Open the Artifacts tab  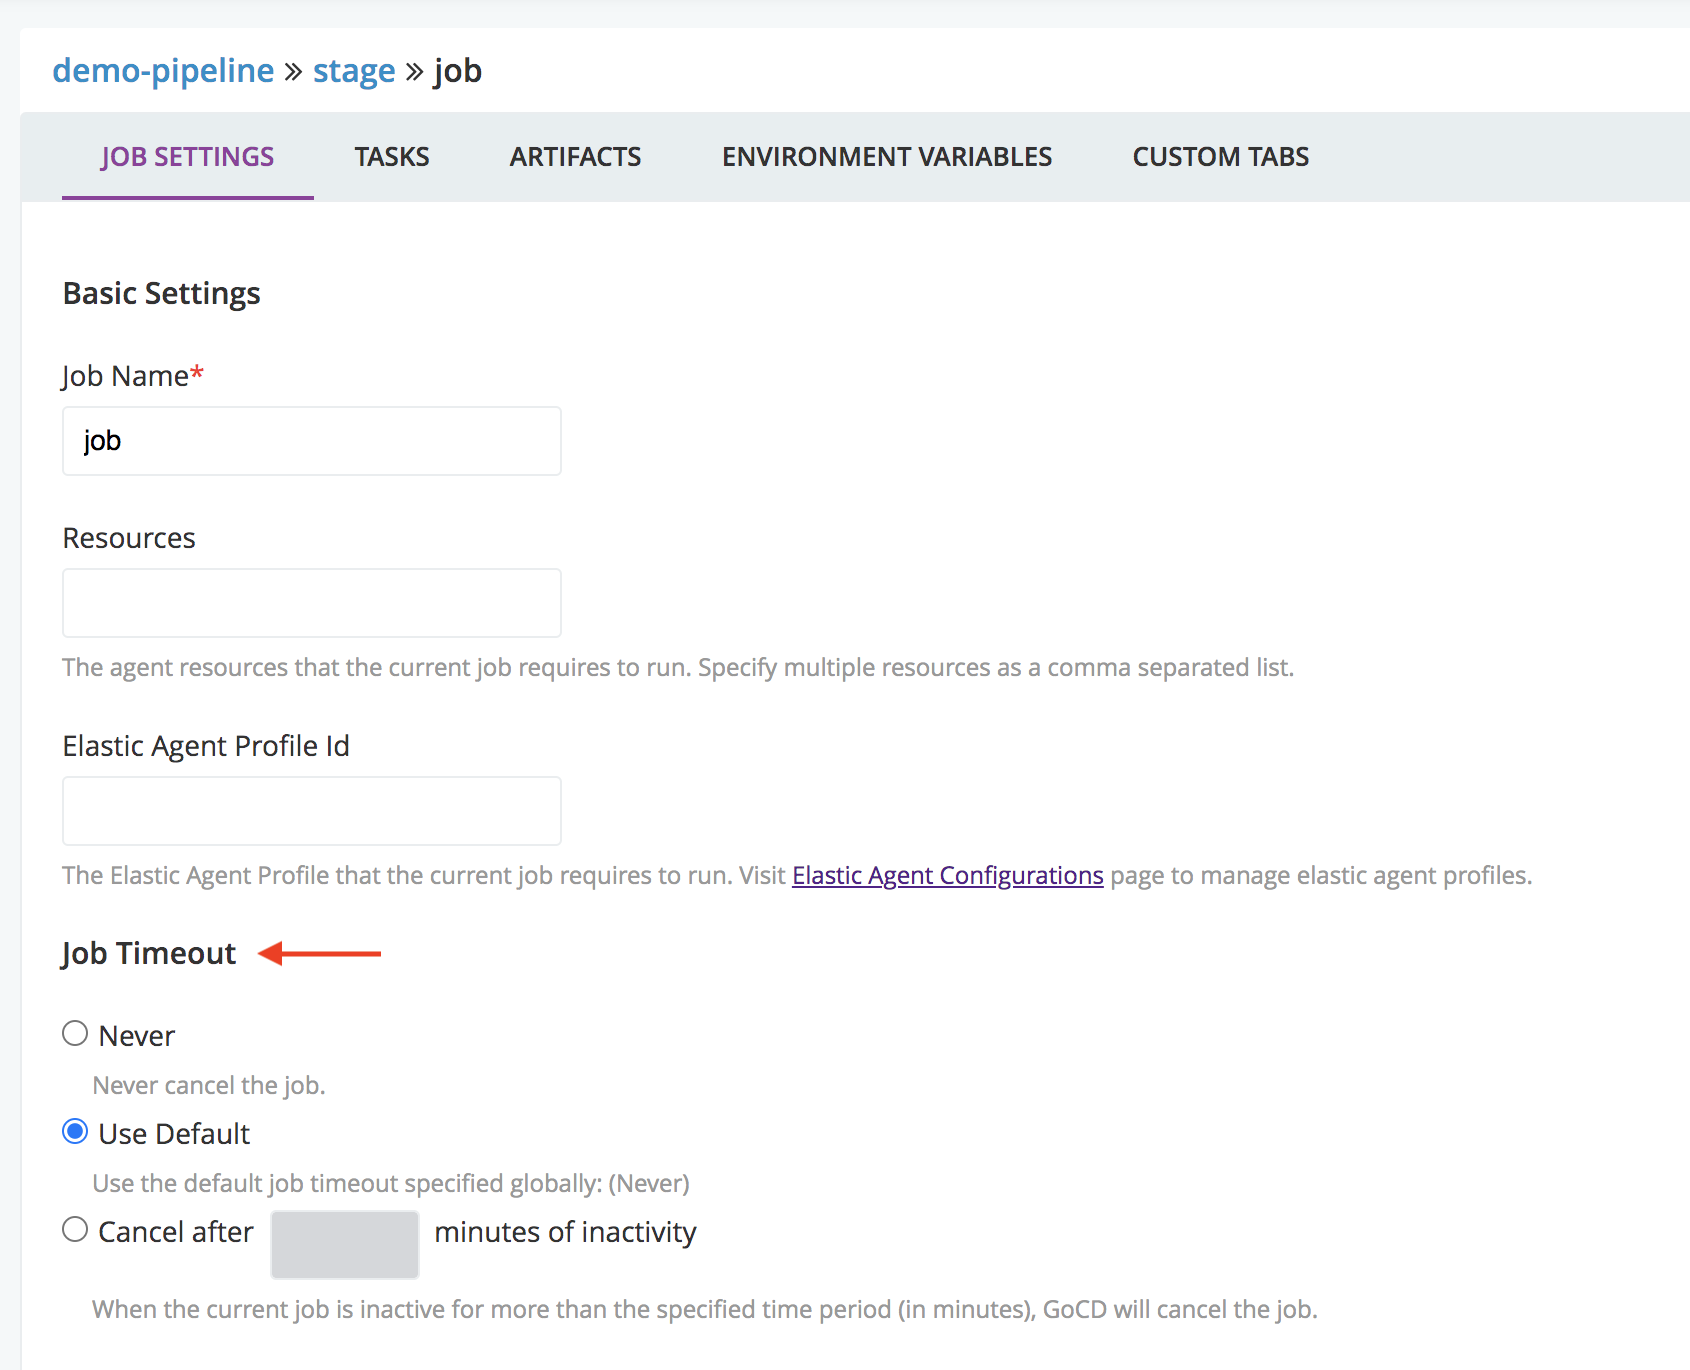tap(576, 157)
